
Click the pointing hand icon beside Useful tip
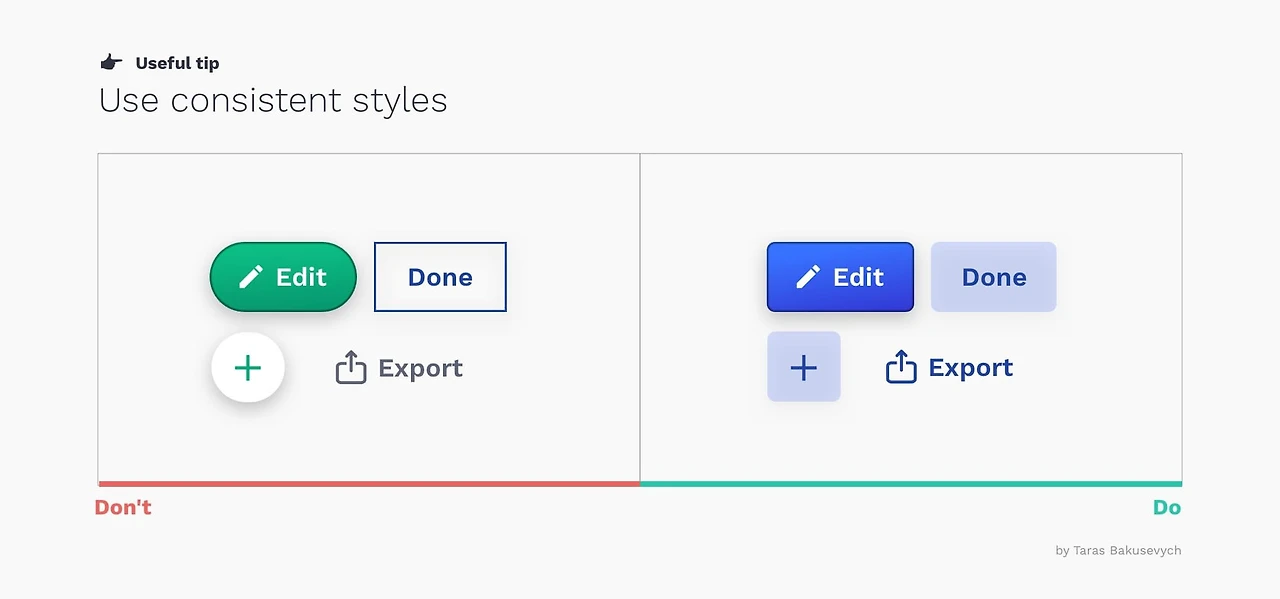tap(111, 63)
